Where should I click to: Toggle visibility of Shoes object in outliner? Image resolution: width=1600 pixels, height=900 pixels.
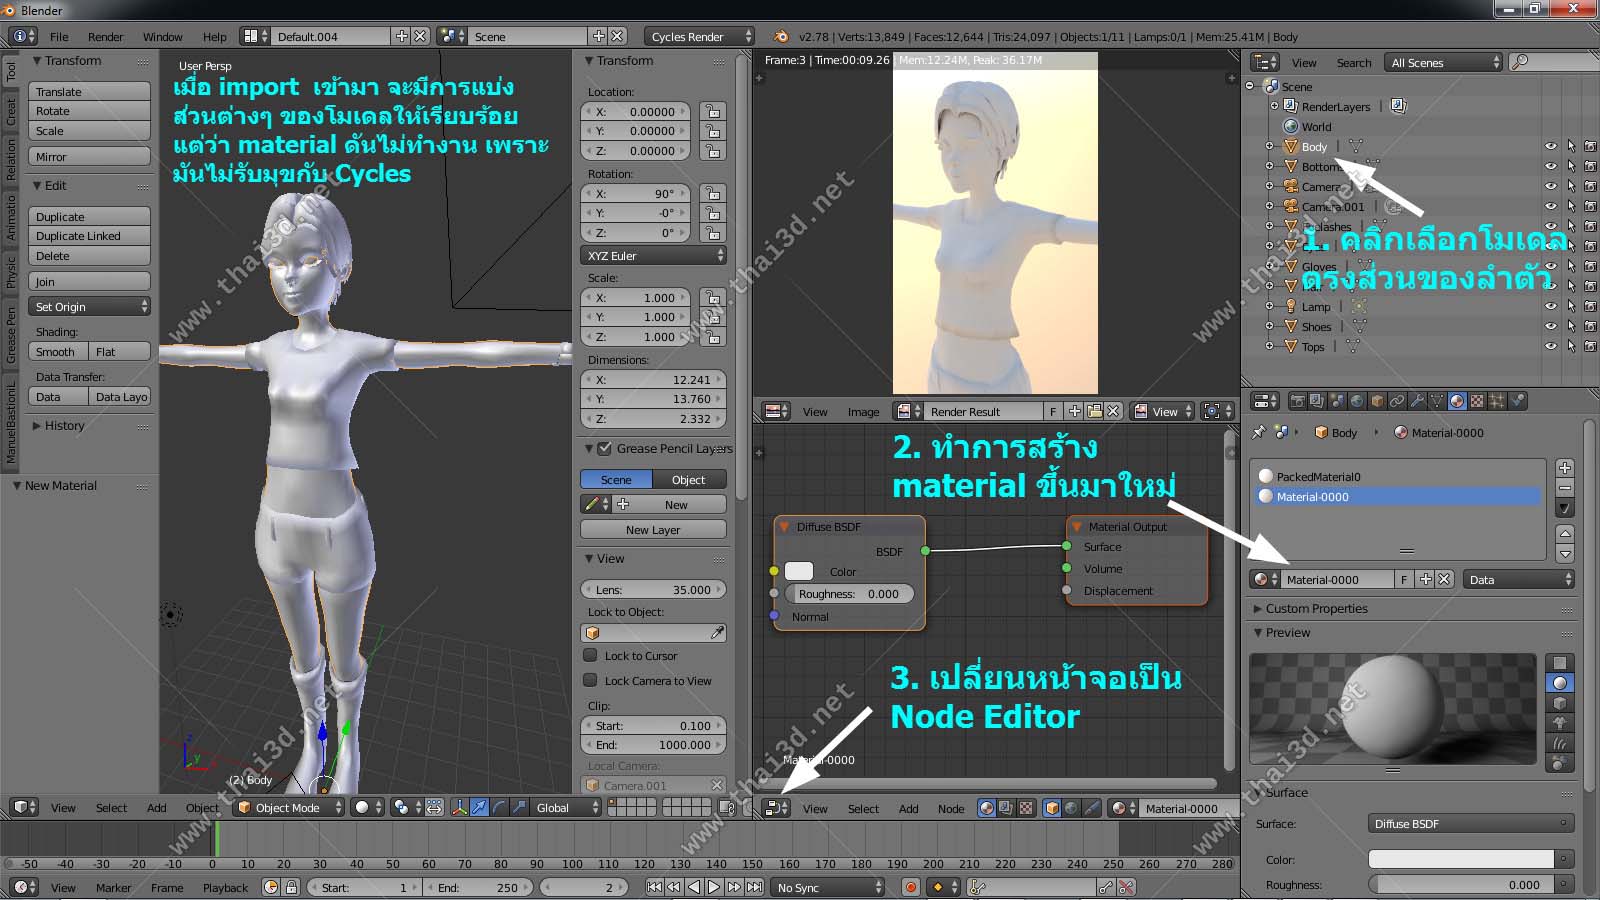click(x=1551, y=326)
